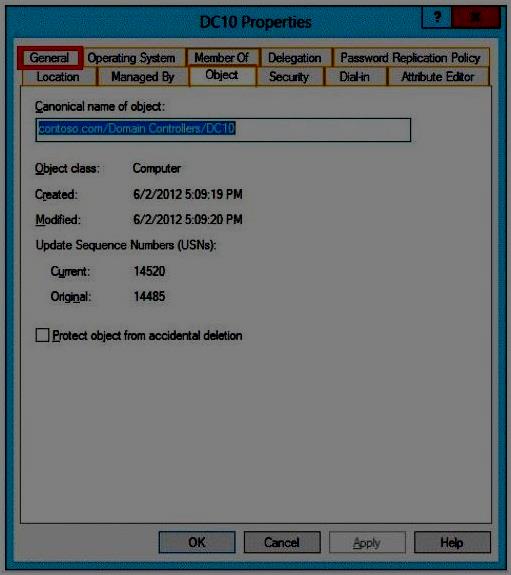Go to the Password Replication Policy tab

coord(410,58)
